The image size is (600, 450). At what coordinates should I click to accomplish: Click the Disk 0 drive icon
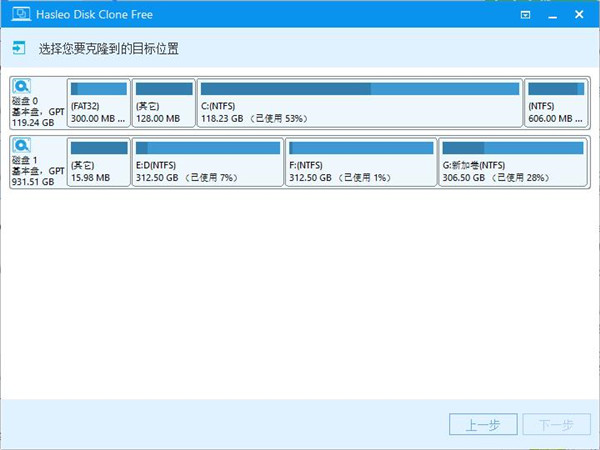[22, 87]
